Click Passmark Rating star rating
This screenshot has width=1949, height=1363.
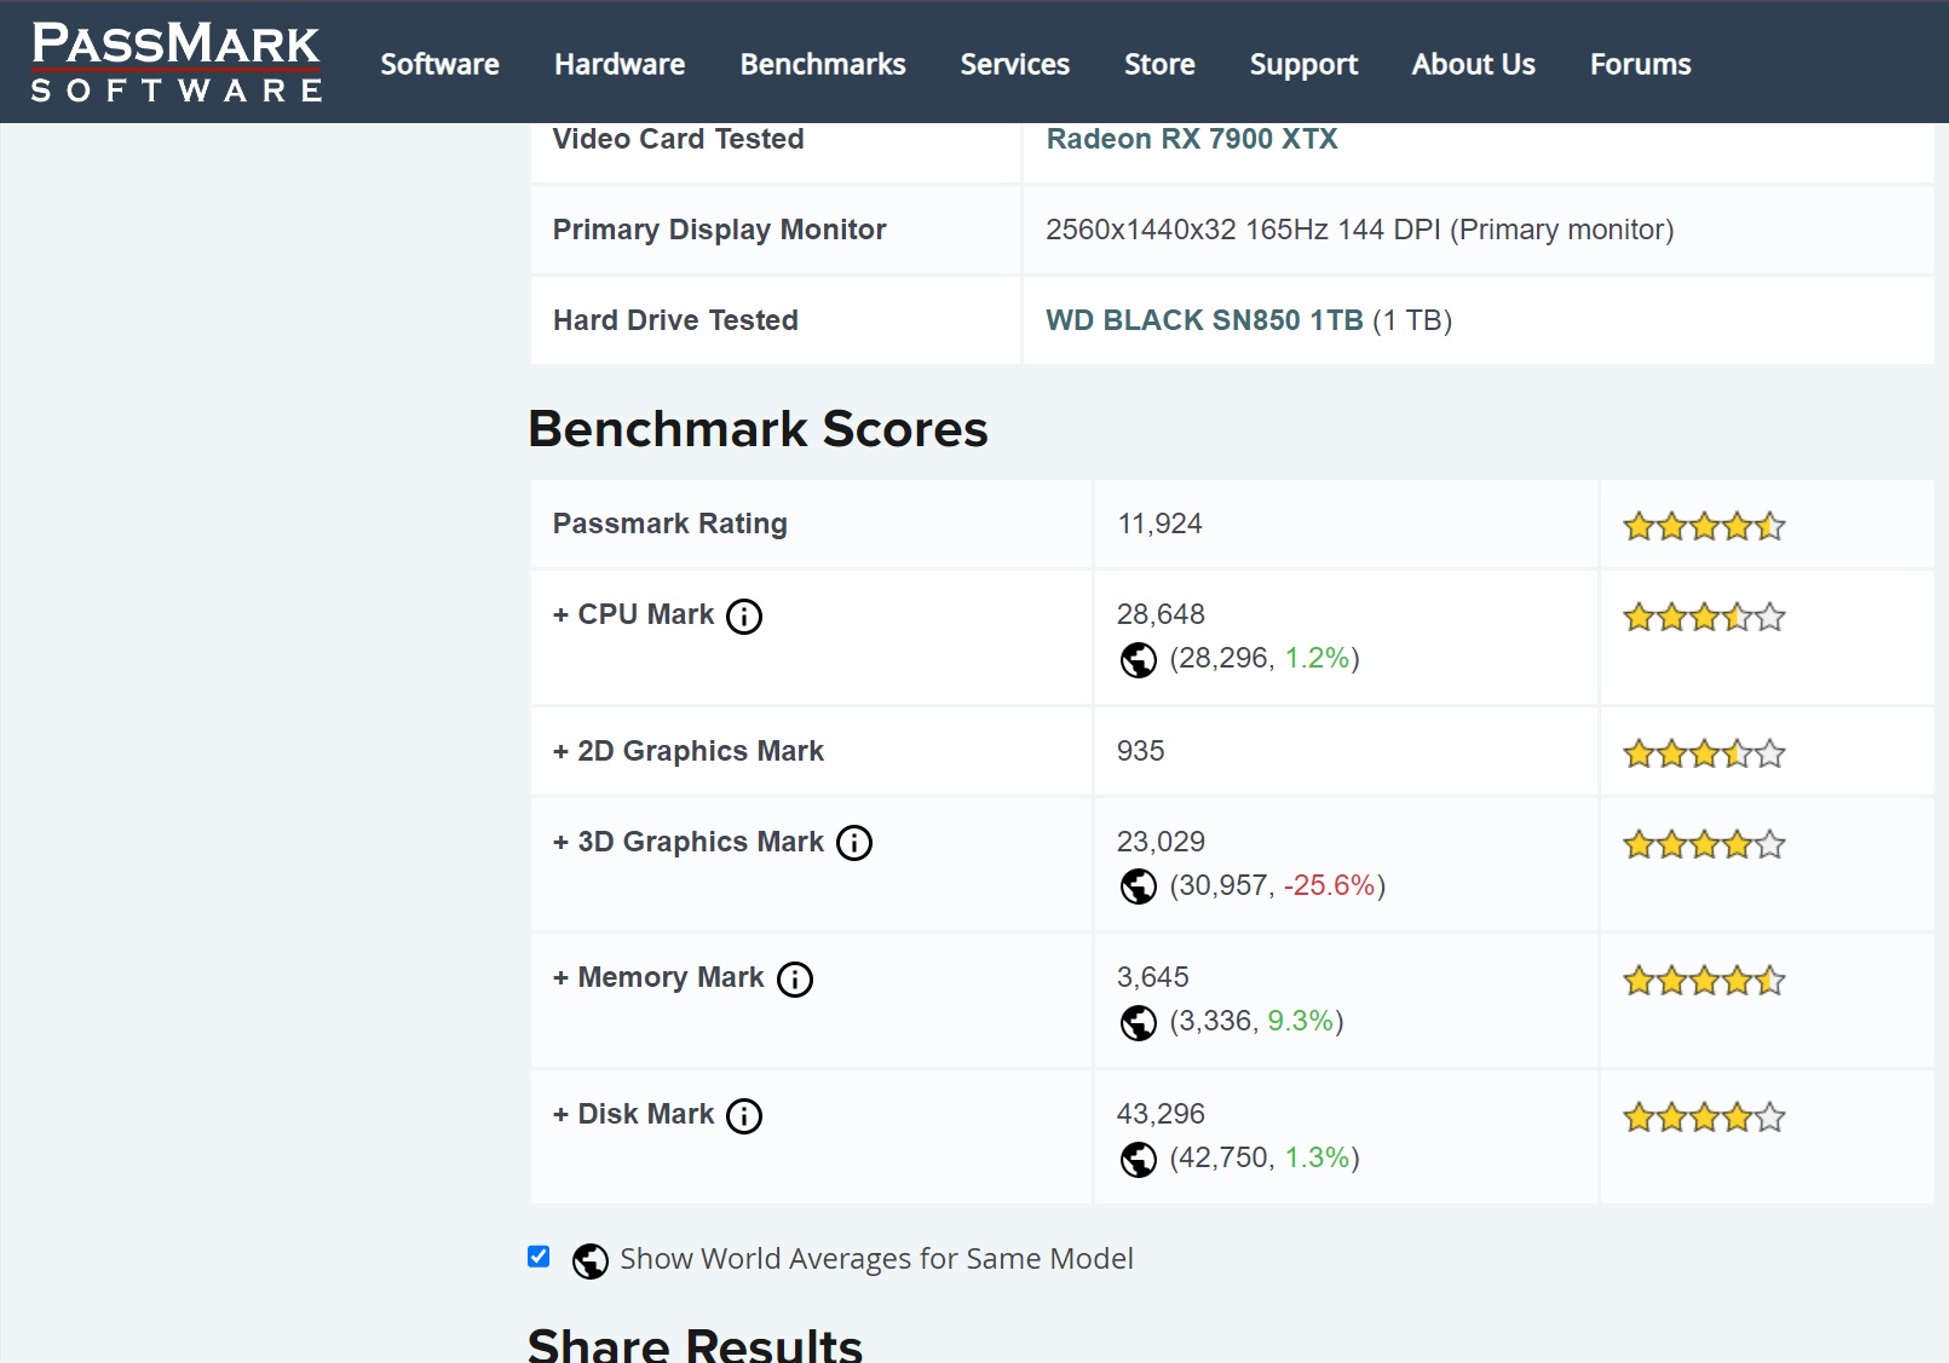click(x=1704, y=526)
